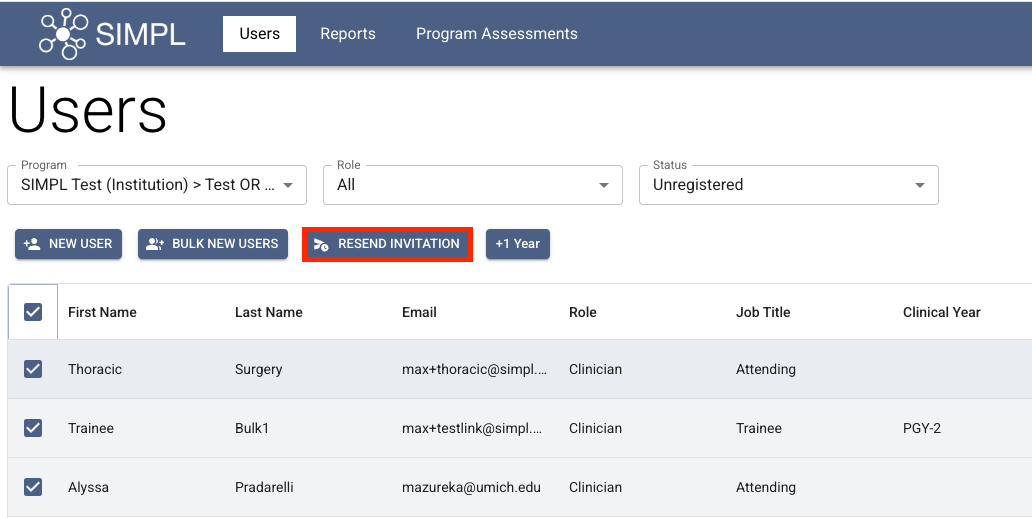Click first name cell 'Alyssa'
The image size is (1032, 518).
88,488
